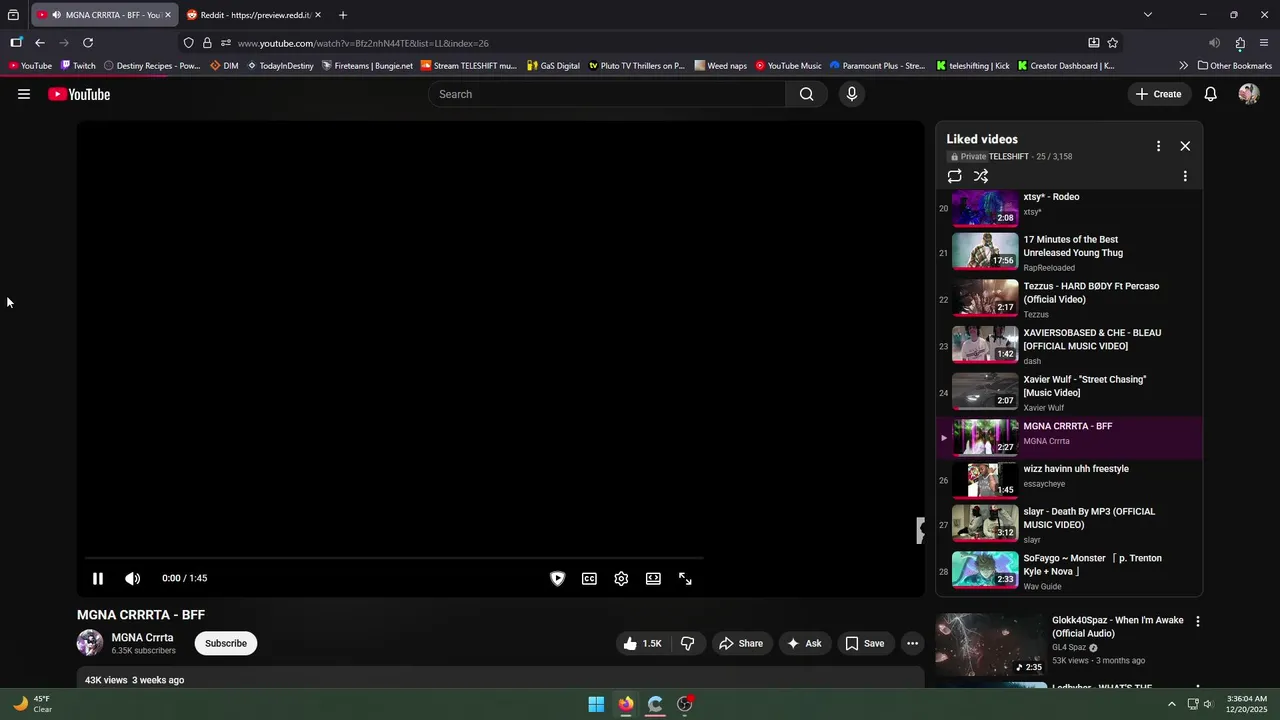Enter full screen mode
The width and height of the screenshot is (1280, 720).
685,578
